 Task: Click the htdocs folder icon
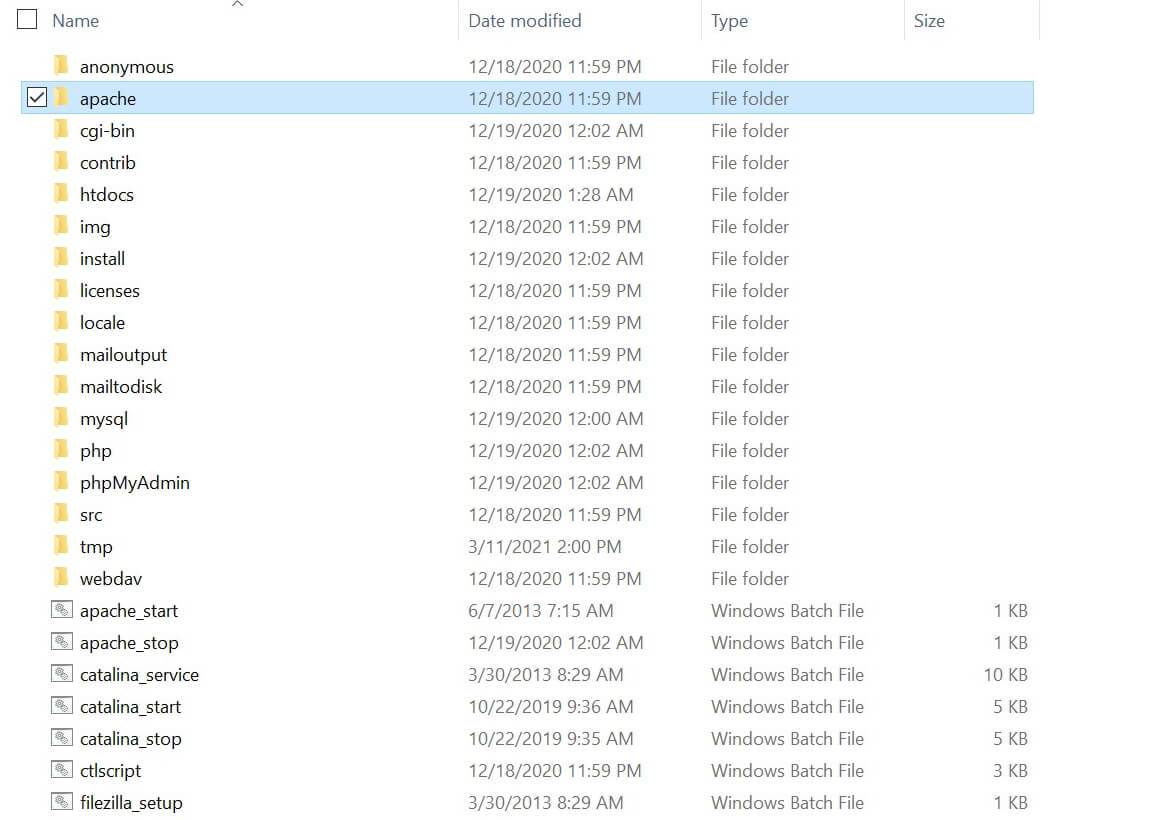click(62, 194)
